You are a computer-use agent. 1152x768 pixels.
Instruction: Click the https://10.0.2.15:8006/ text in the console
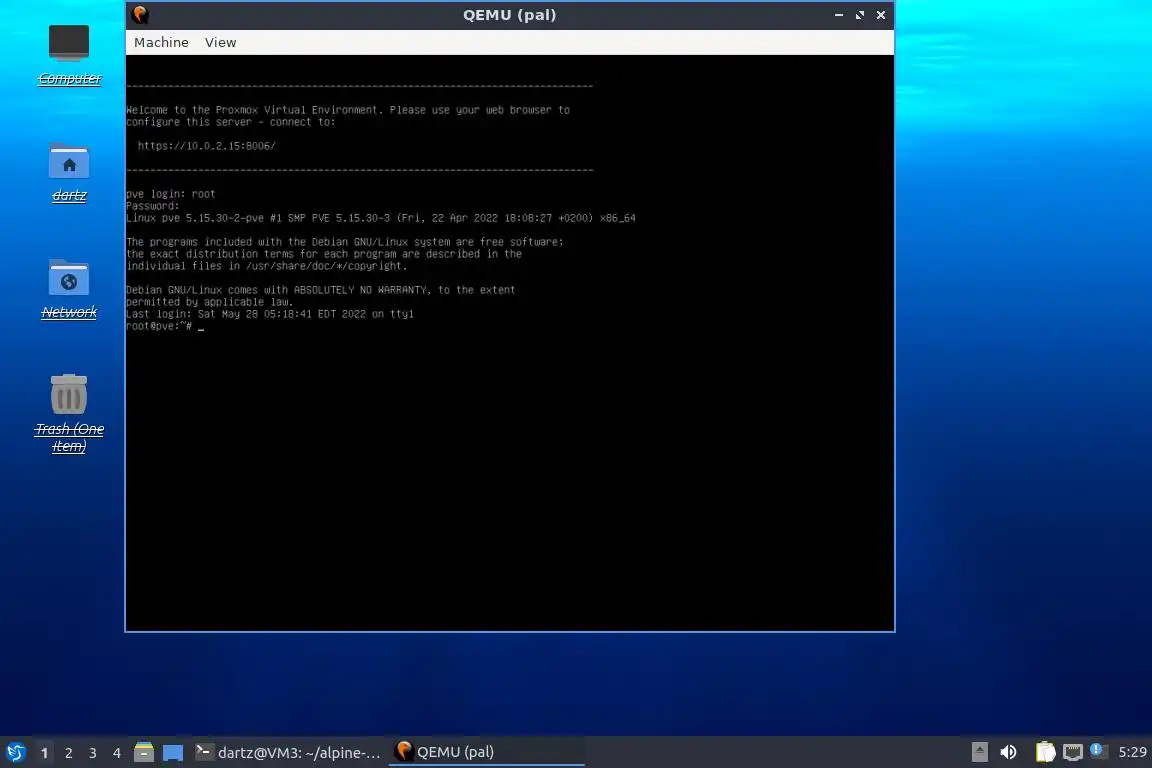coord(206,146)
